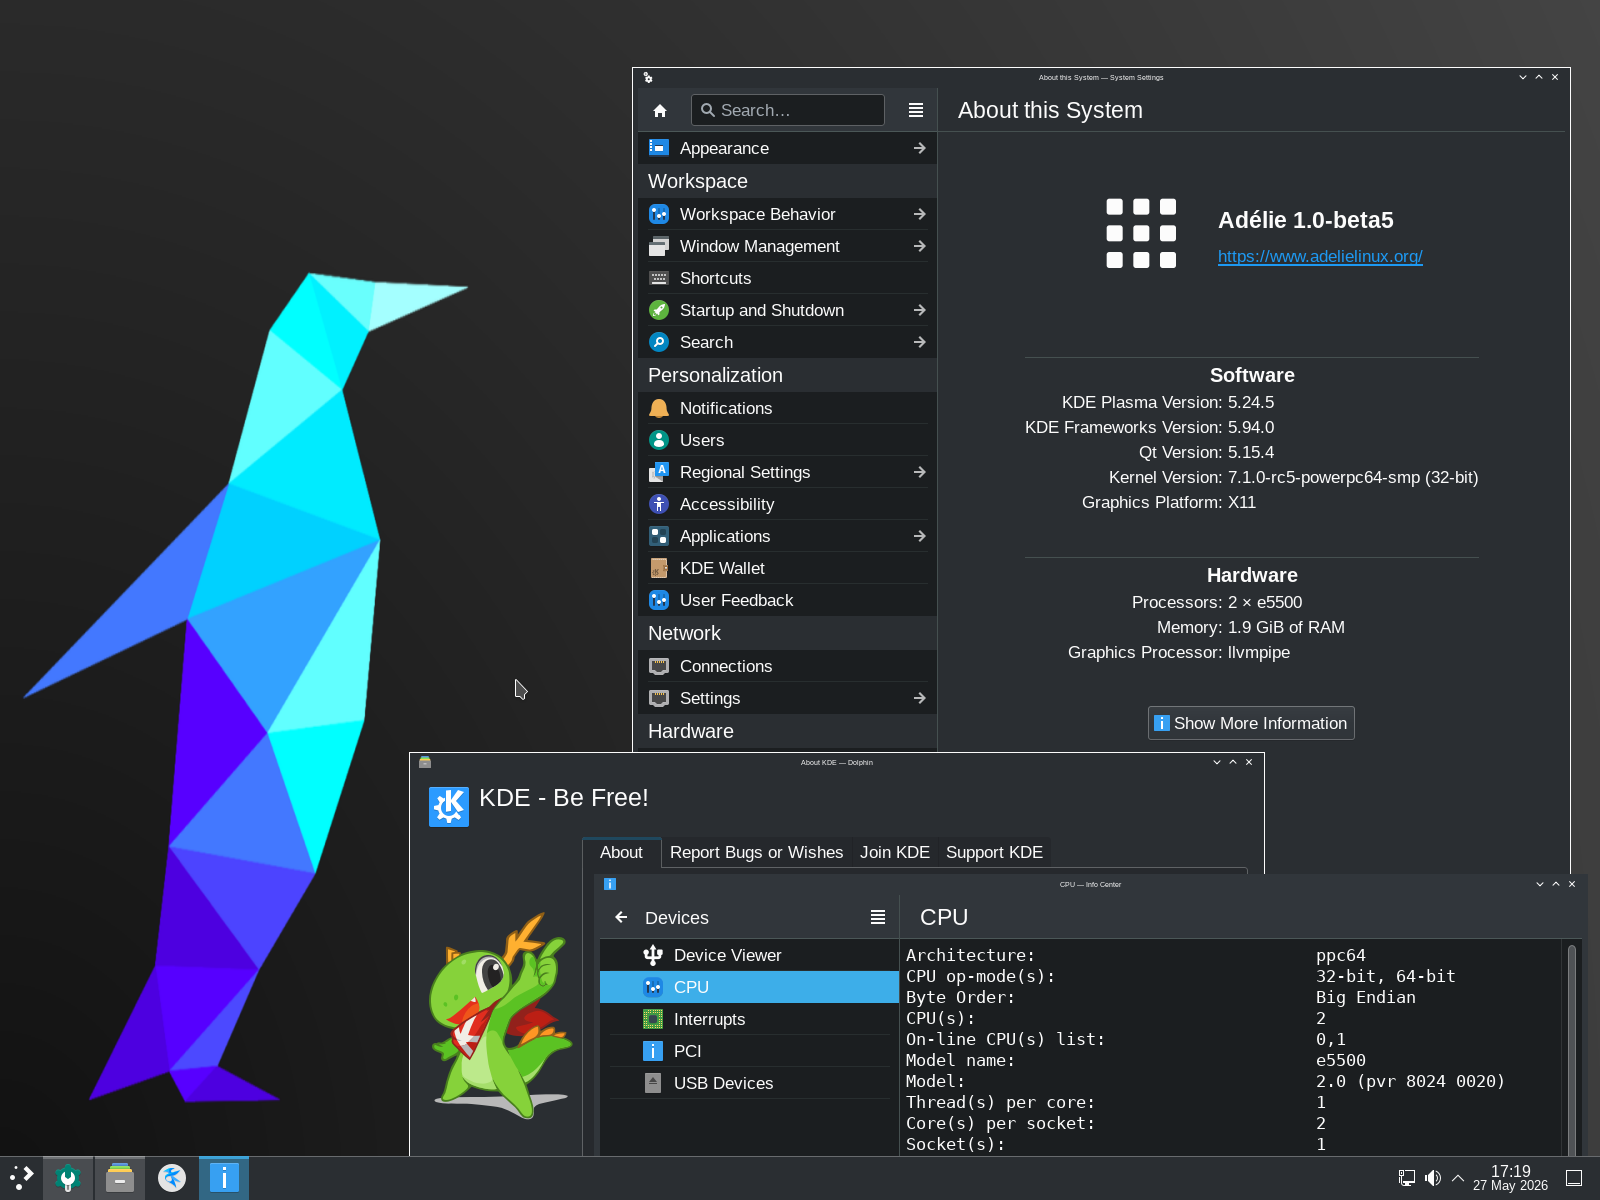Screen dimensions: 1600x1200
Task: Expand the Applications category arrow
Action: [x=920, y=536]
